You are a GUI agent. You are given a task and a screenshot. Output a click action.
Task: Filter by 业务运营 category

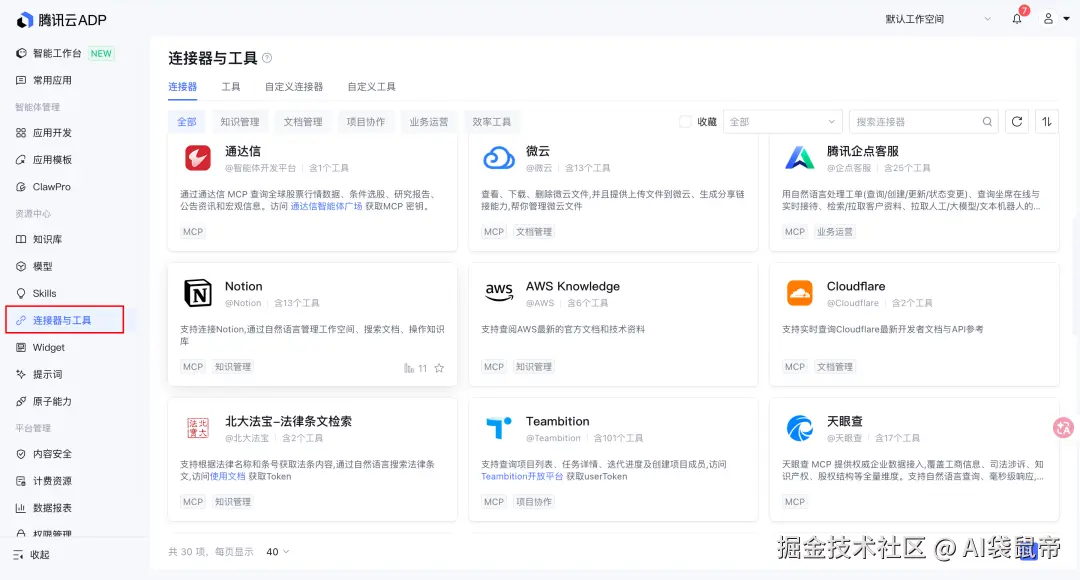pos(428,122)
